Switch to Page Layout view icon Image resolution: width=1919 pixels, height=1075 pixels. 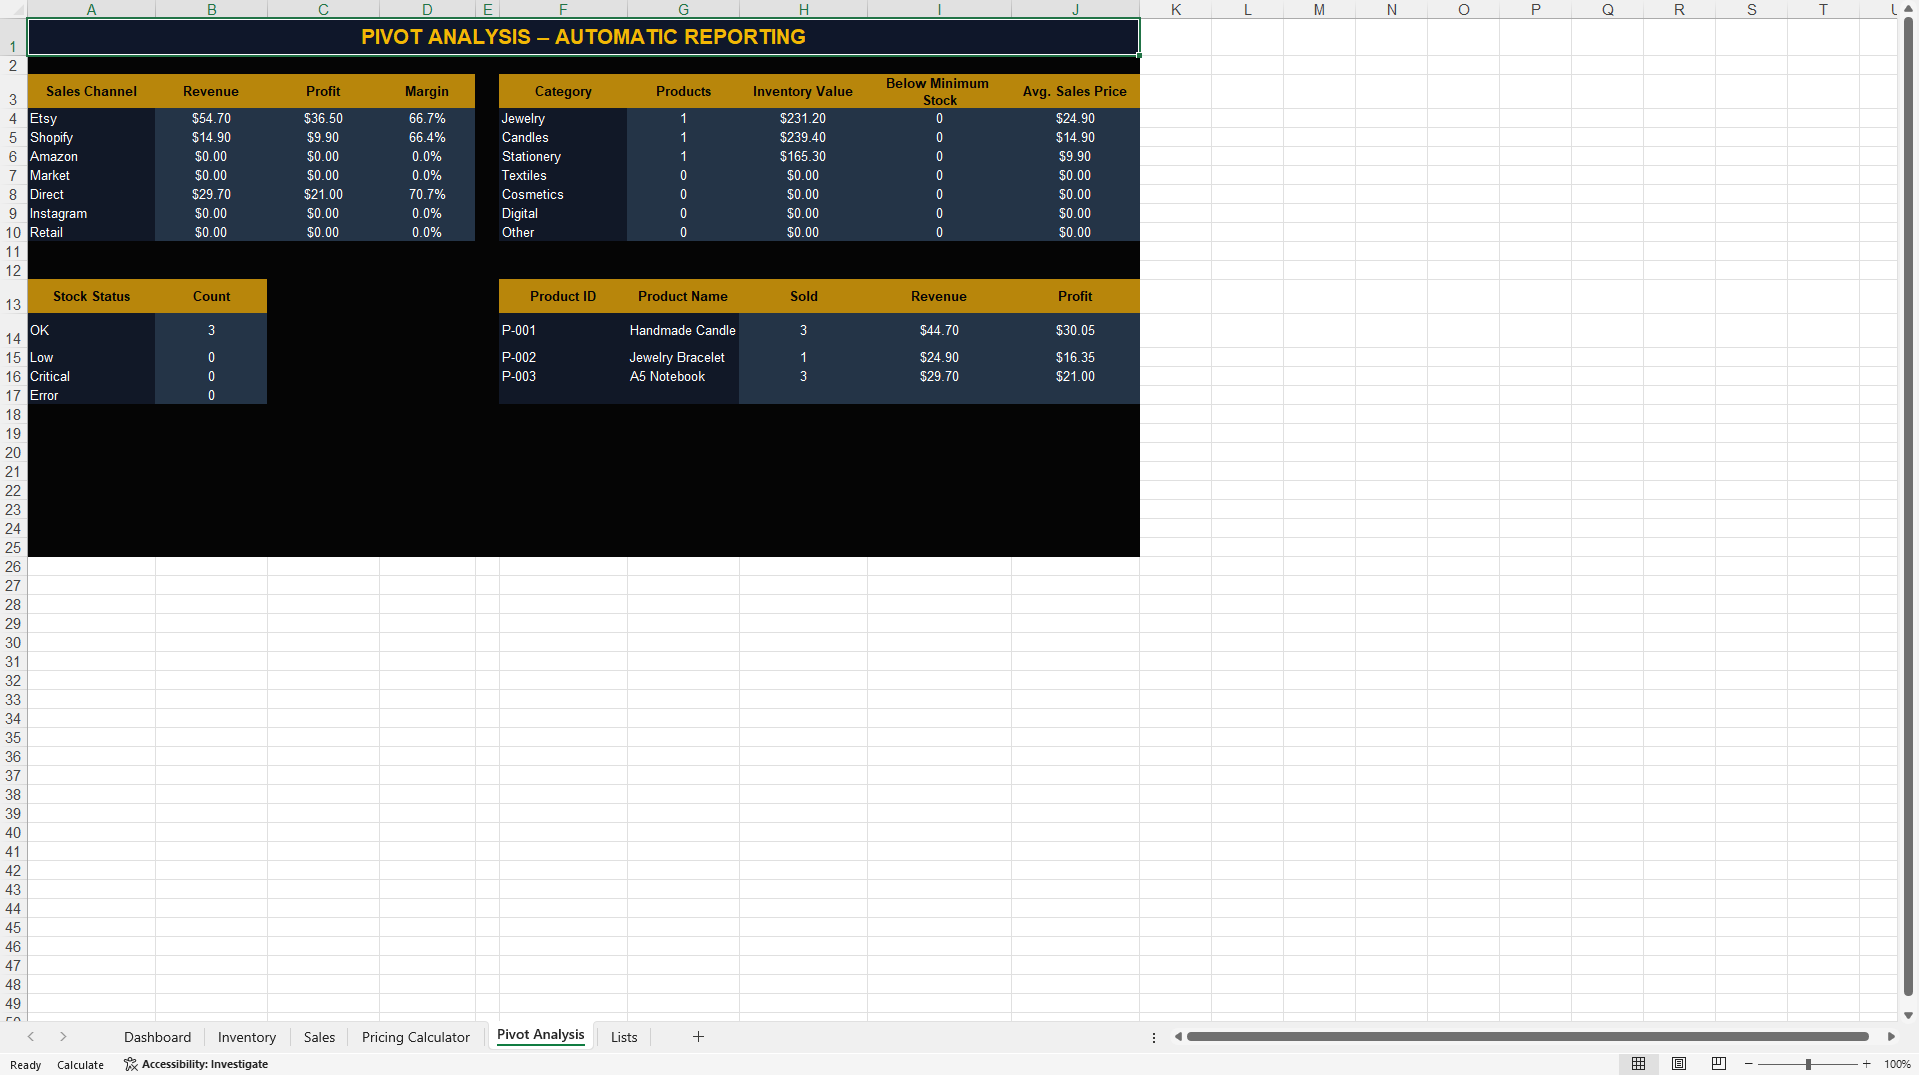coord(1679,1064)
